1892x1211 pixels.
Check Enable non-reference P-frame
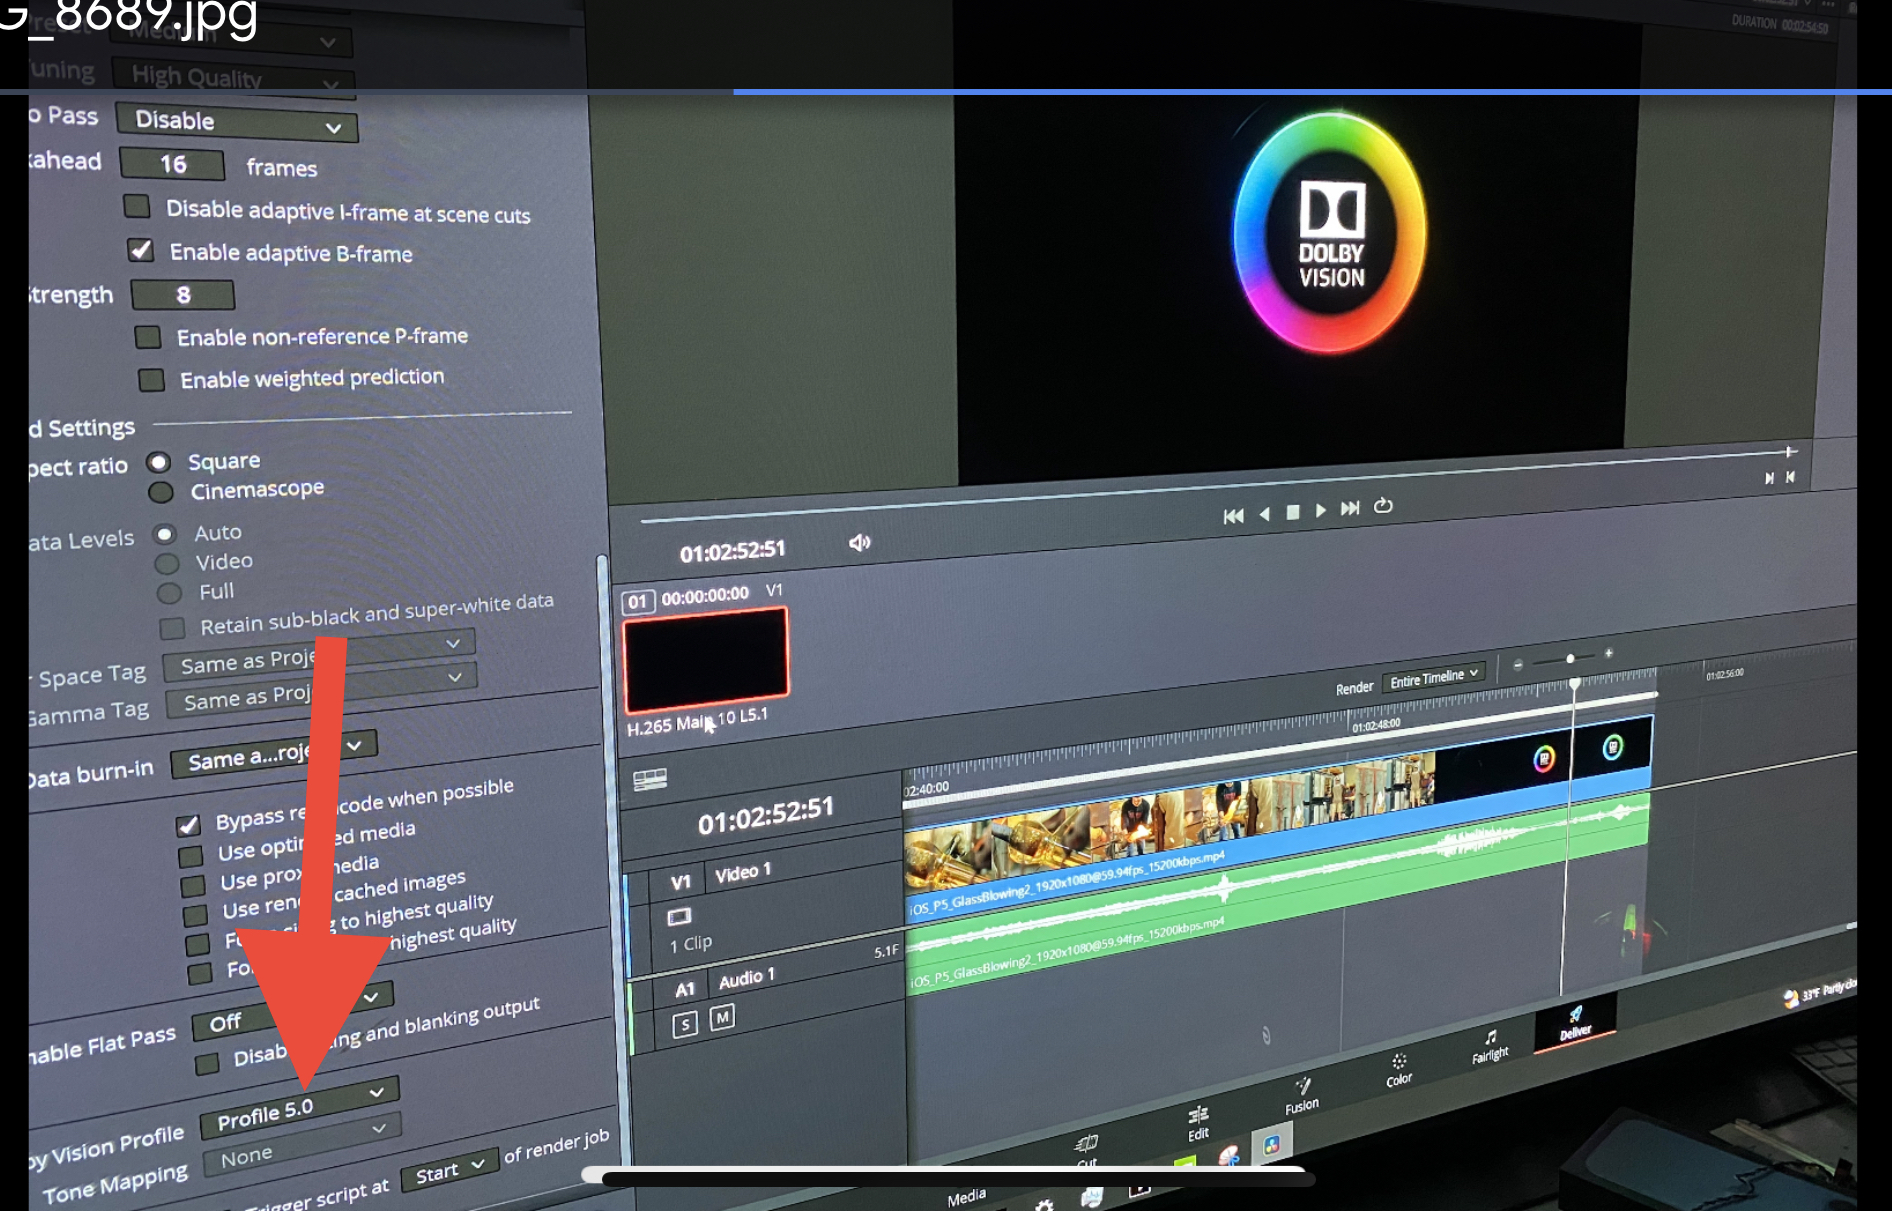tap(148, 337)
